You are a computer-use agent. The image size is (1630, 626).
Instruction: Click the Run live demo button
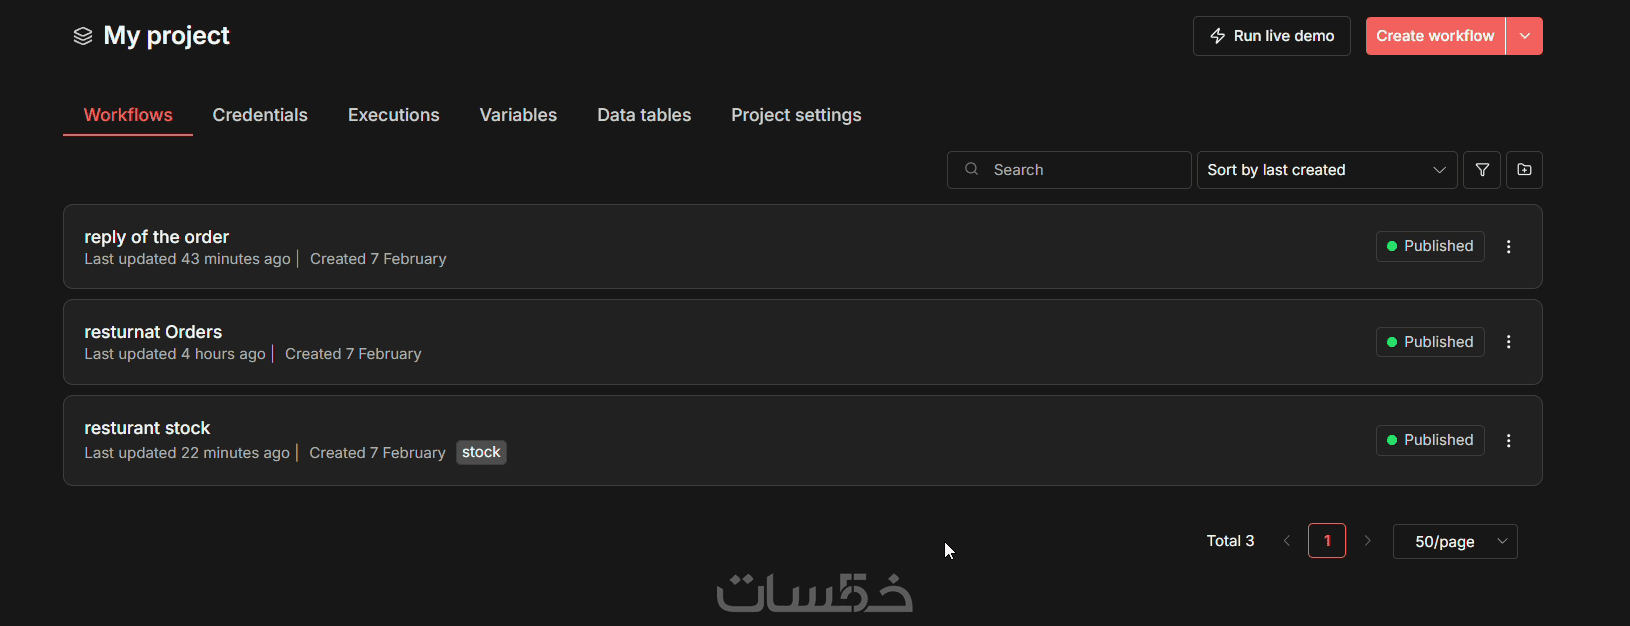[1271, 36]
